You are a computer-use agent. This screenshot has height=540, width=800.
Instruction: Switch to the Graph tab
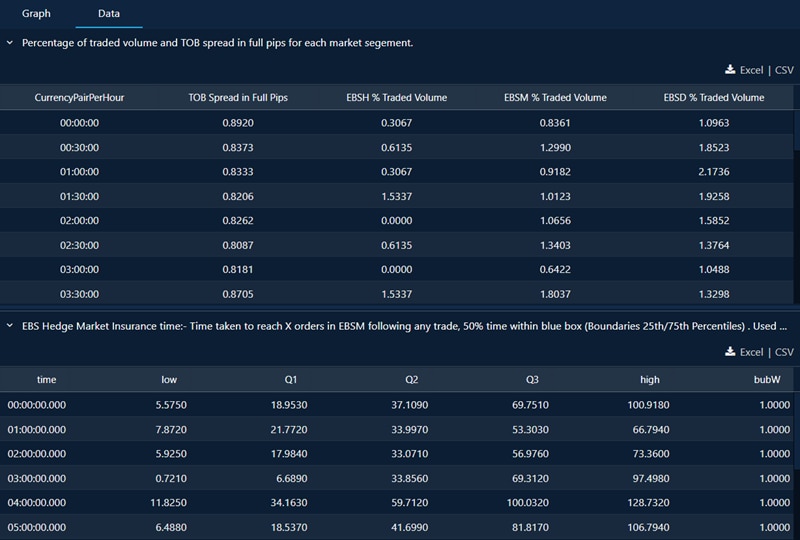pos(36,14)
